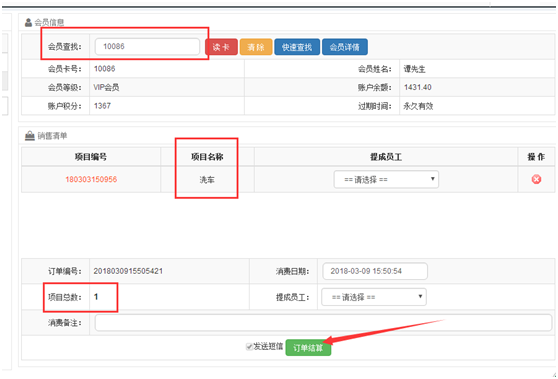Click the 账户积分 value 1367
The image size is (558, 379).
click(102, 106)
